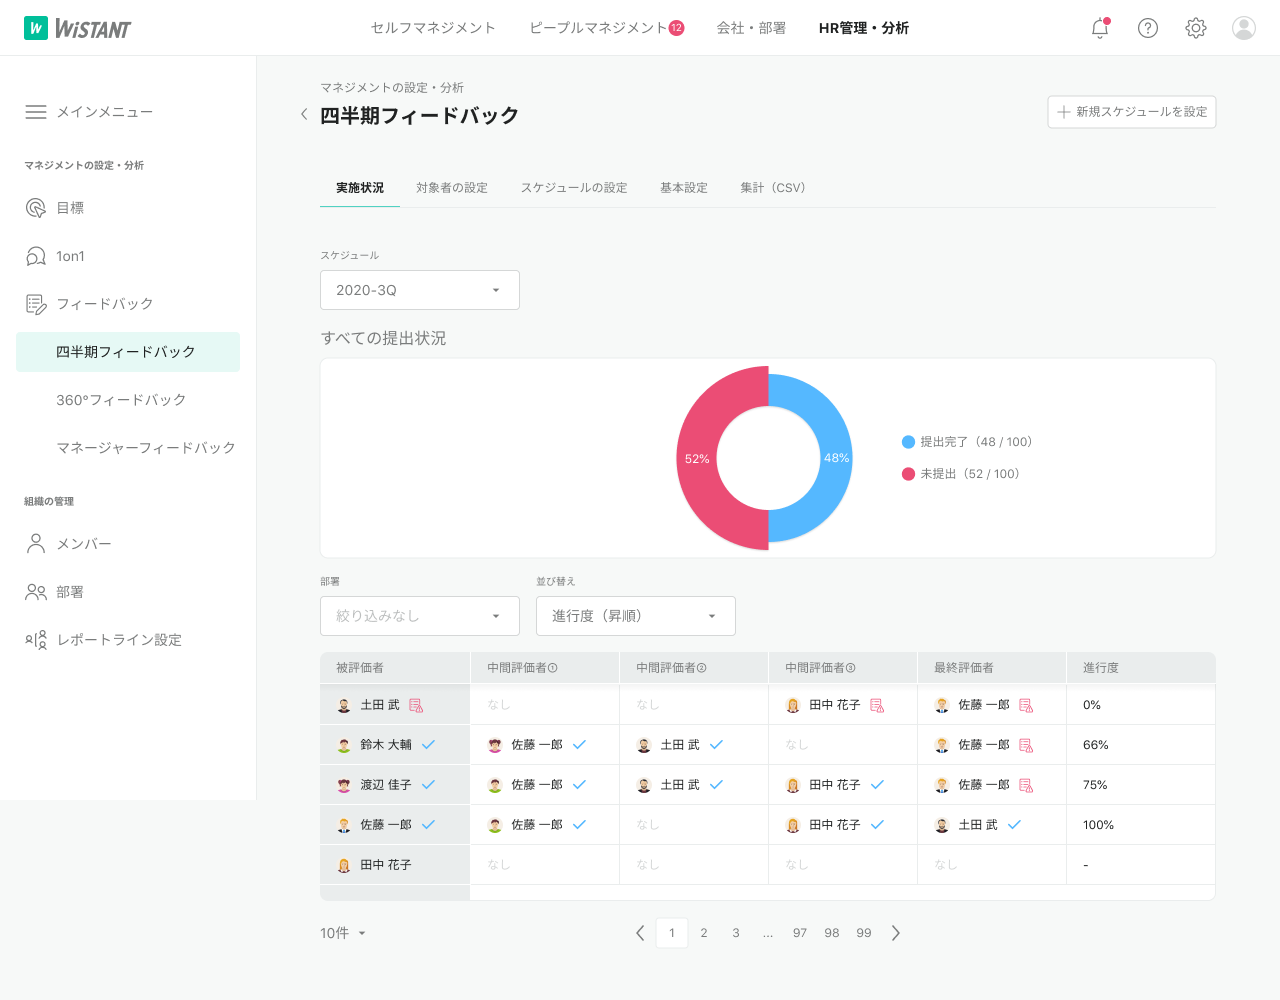
Task: Click the checkmark beside 土田 武 in 100% row
Action: click(x=1014, y=825)
